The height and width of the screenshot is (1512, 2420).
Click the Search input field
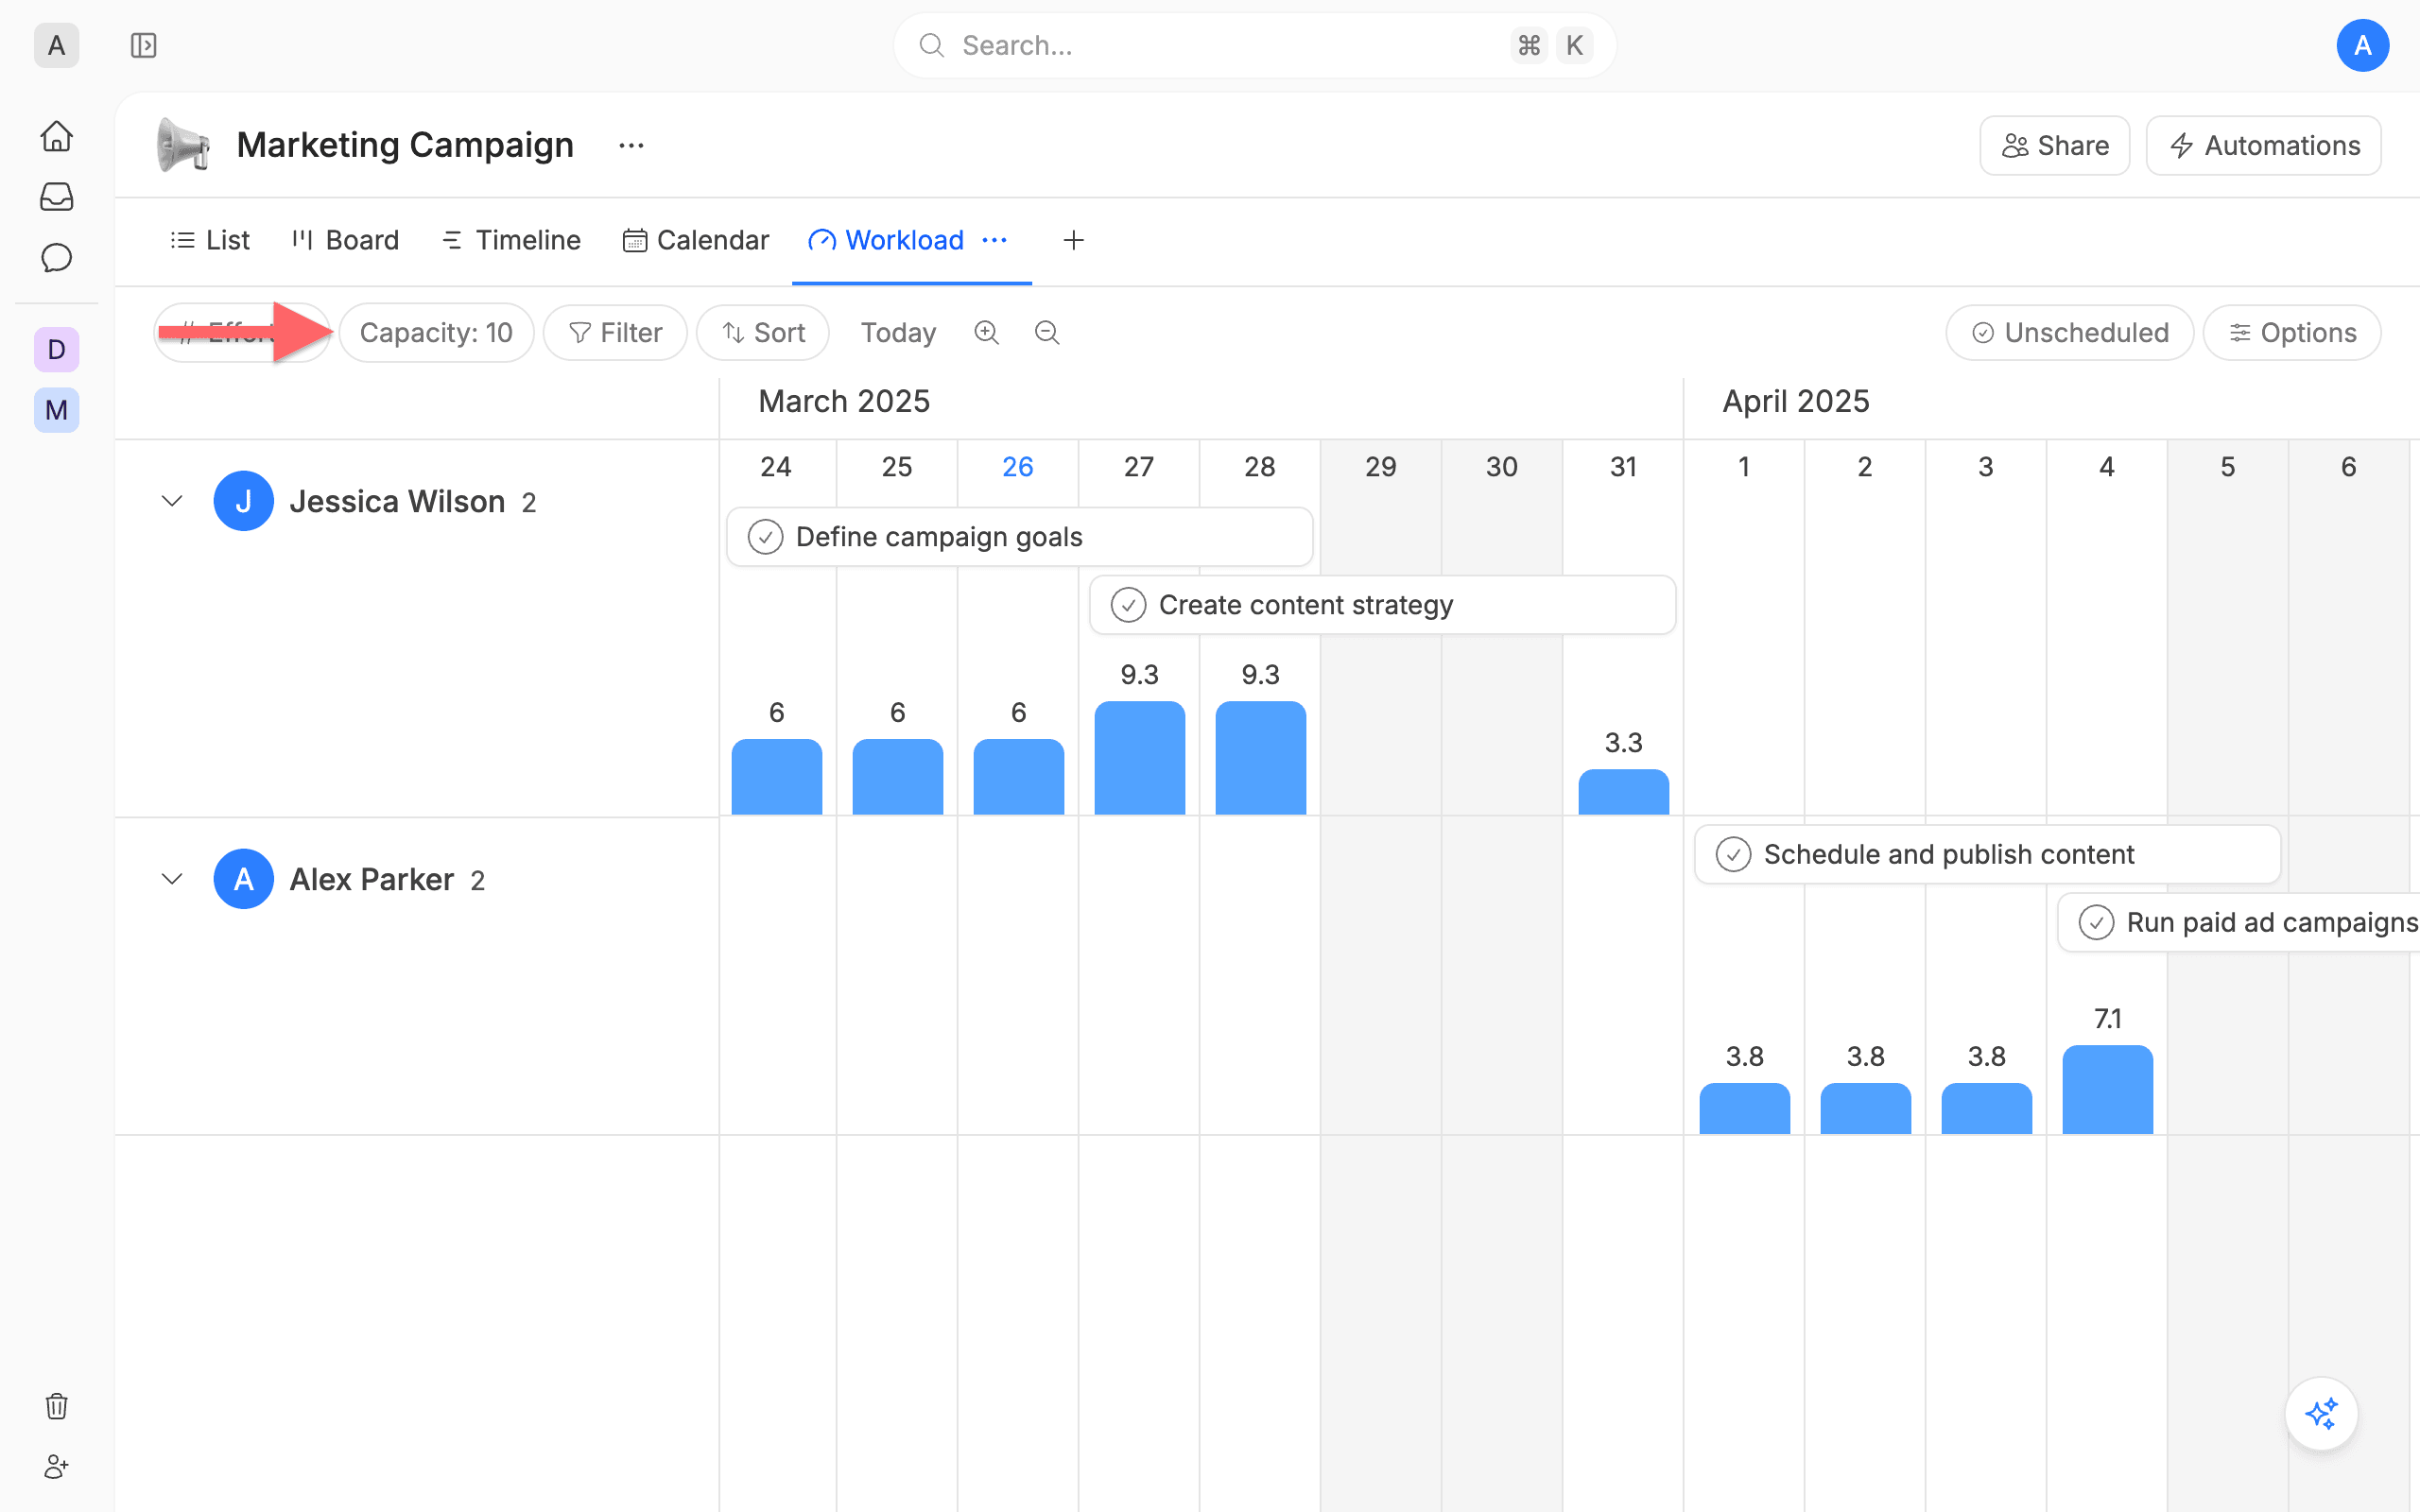(1254, 45)
